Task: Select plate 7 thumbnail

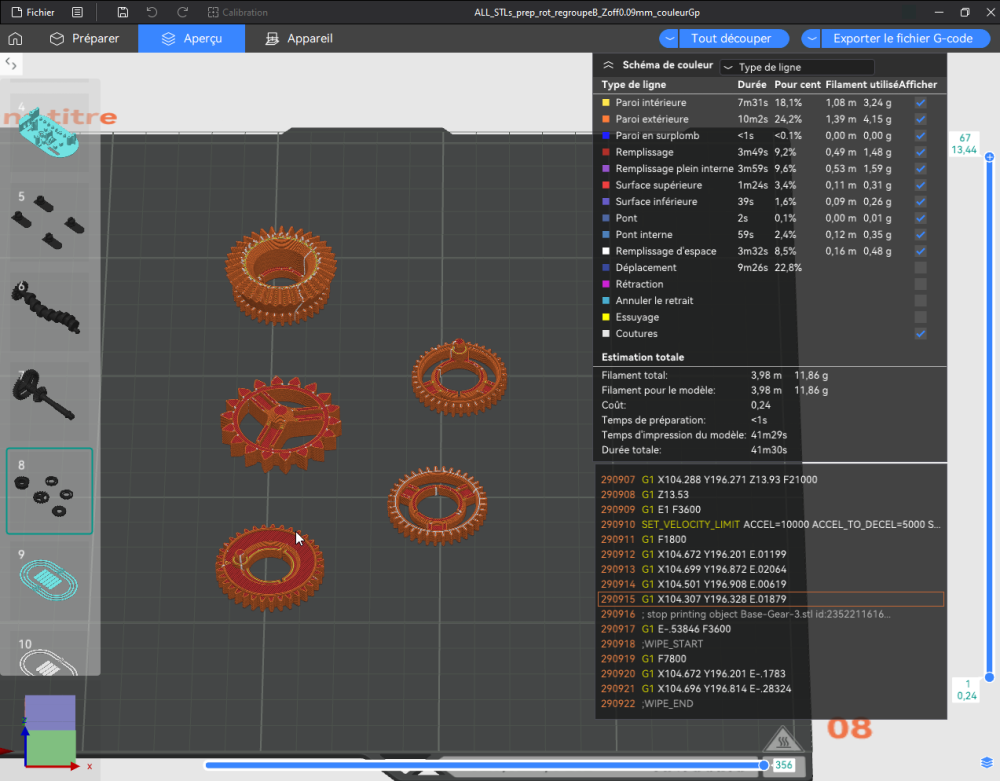Action: (50, 401)
